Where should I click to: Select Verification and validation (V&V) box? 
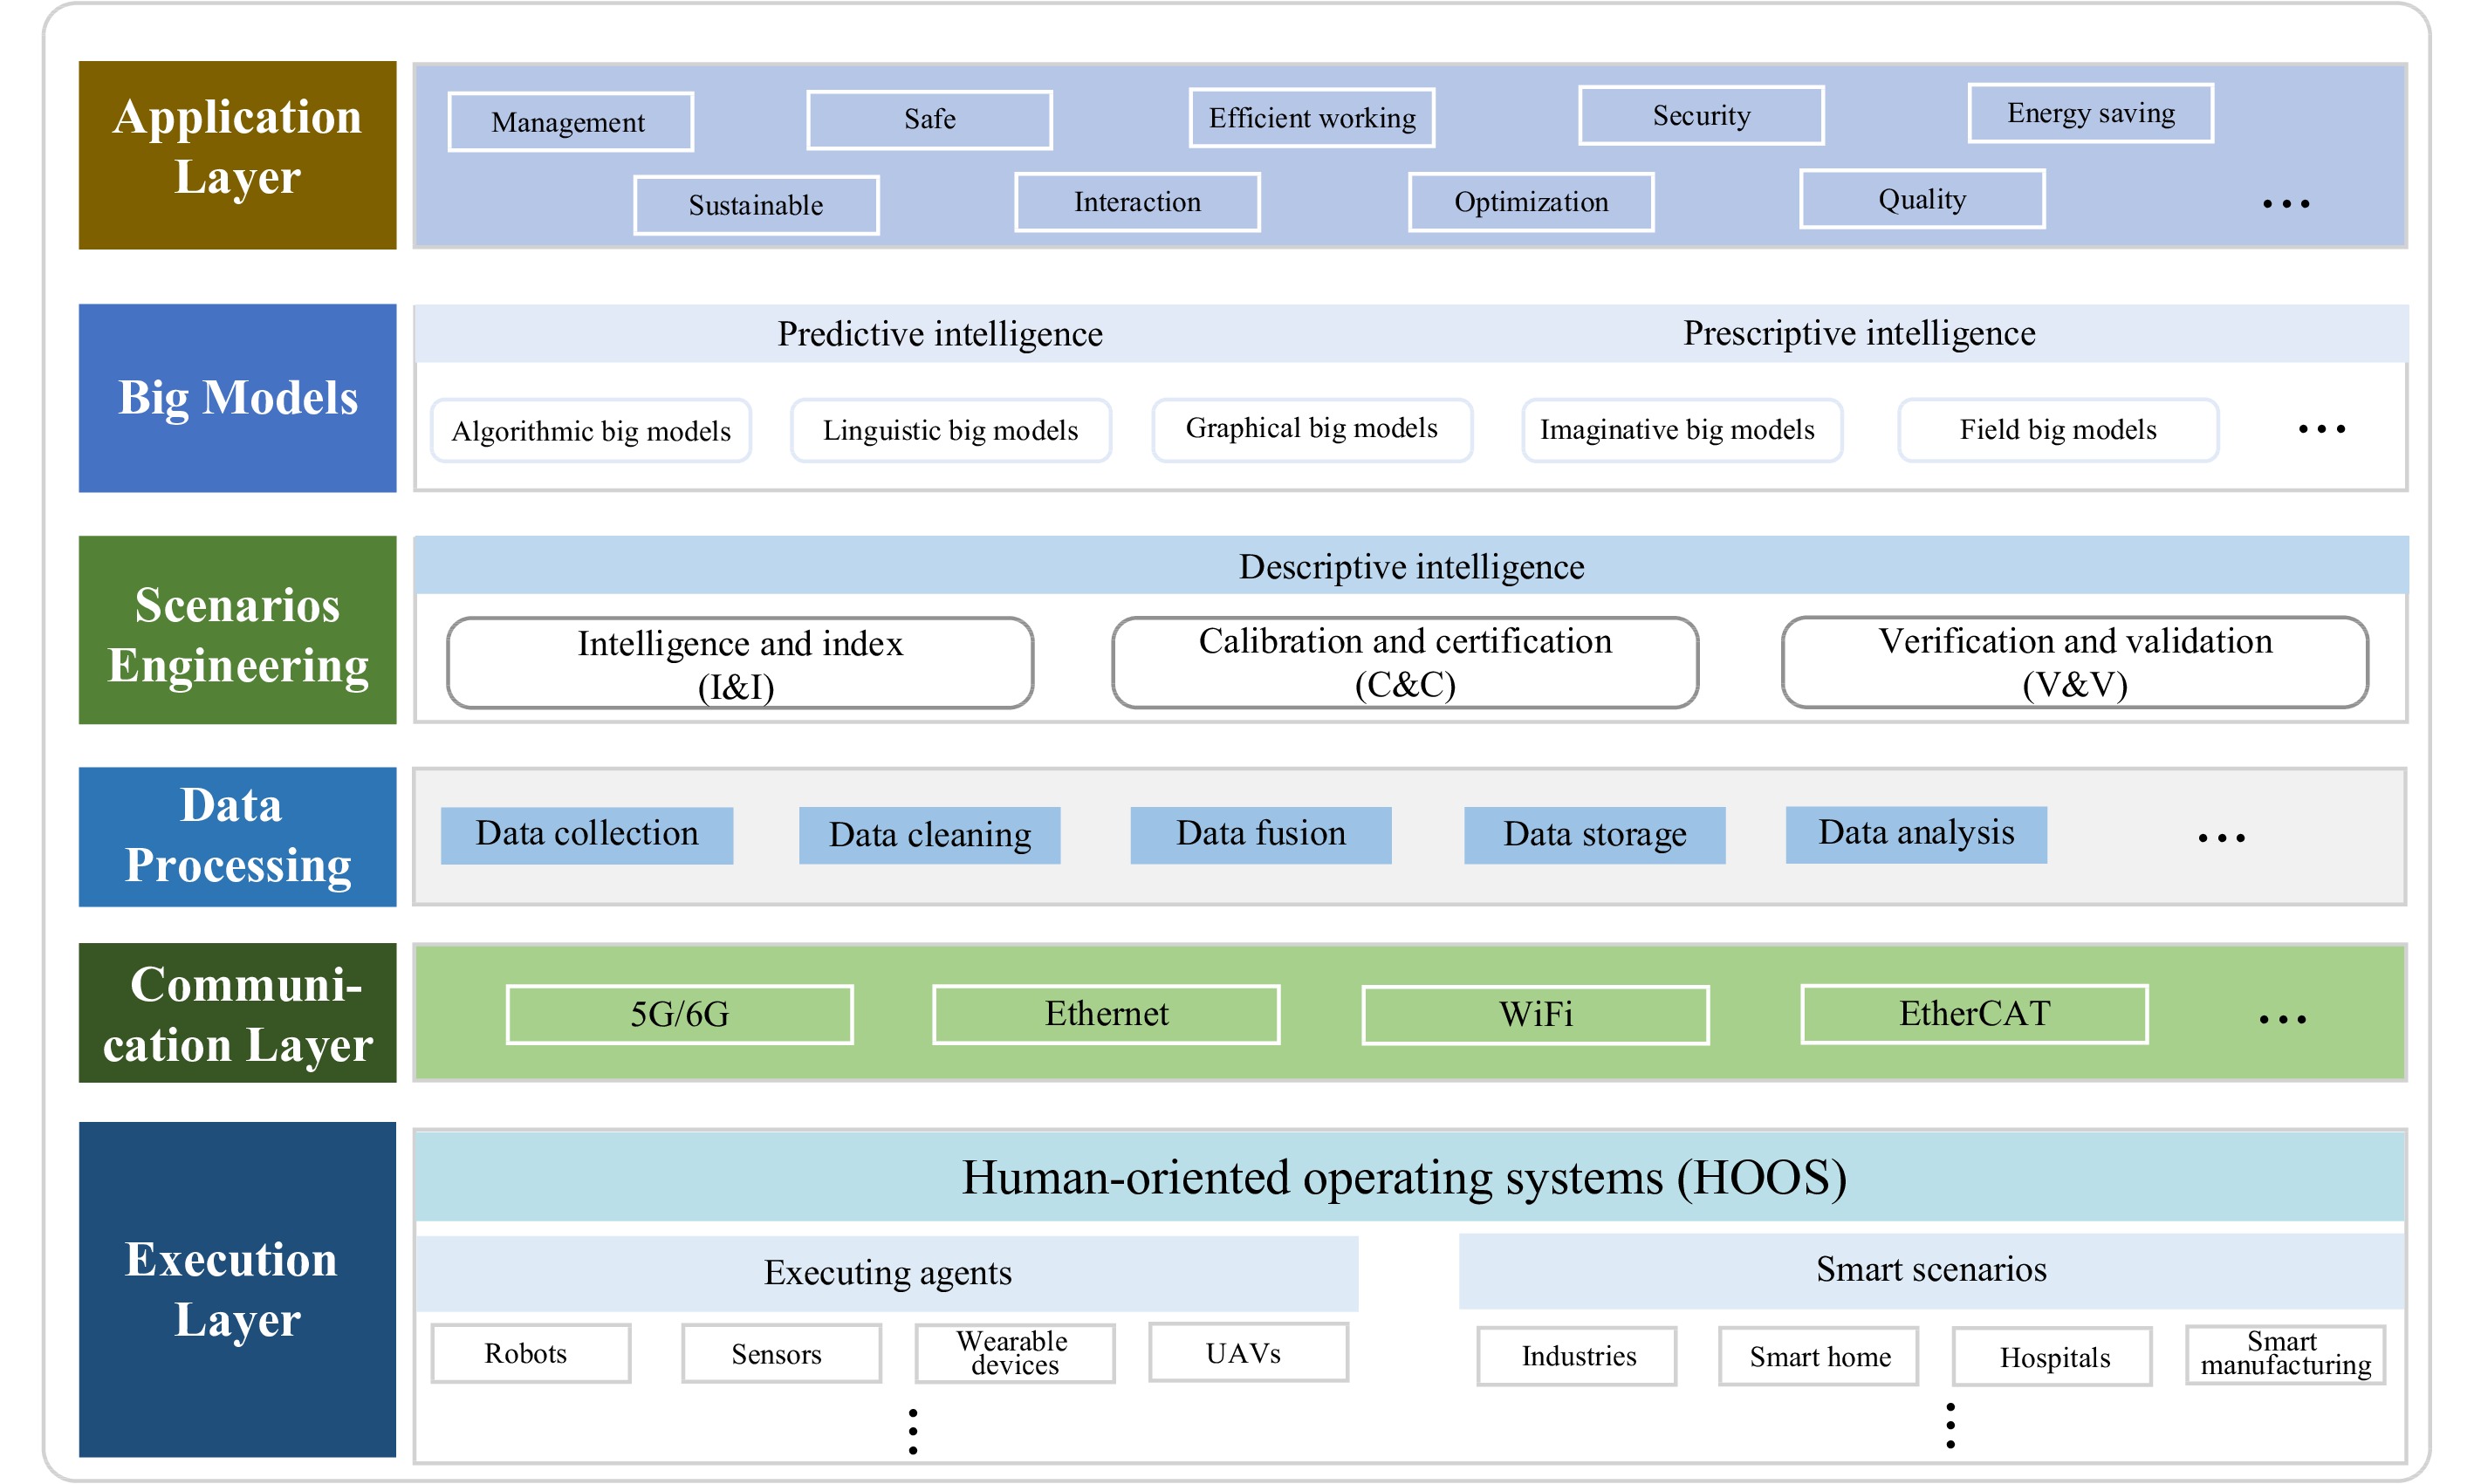tap(2075, 662)
